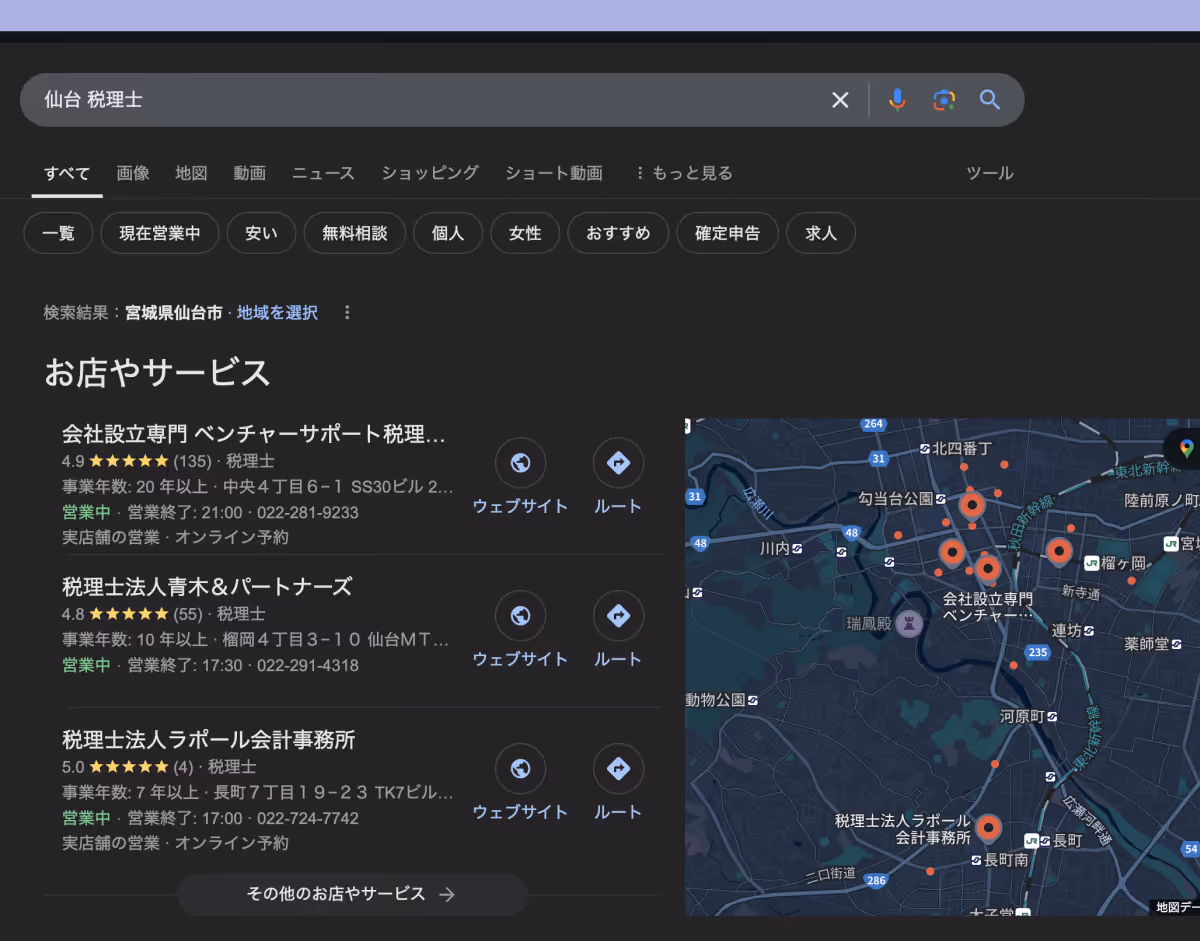Select the 一覧 filter chip
1200x941 pixels.
pos(58,233)
